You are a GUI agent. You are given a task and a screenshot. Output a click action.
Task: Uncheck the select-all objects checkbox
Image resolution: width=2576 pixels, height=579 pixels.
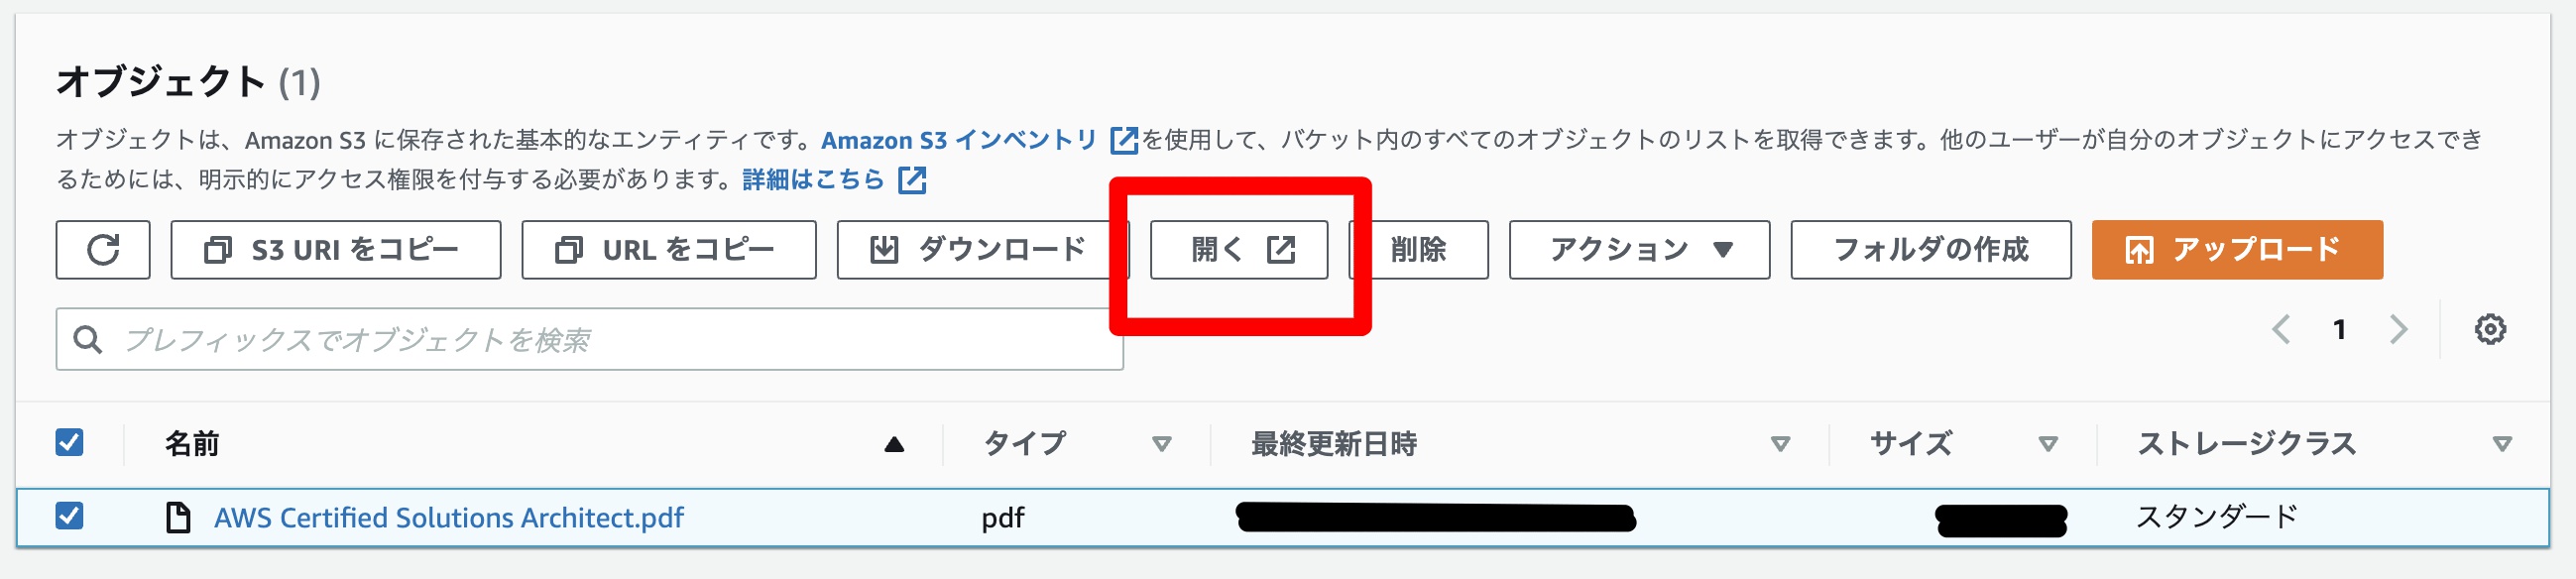pos(68,441)
